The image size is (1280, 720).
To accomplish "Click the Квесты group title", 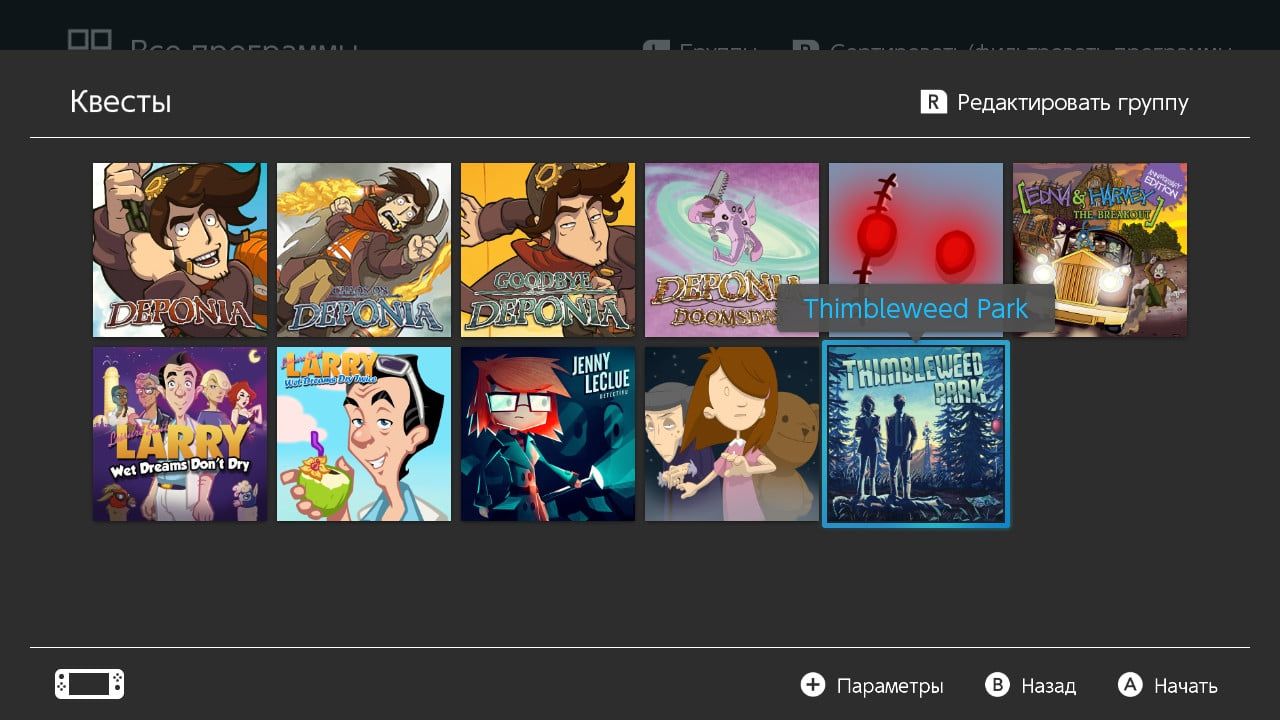I will click(121, 102).
